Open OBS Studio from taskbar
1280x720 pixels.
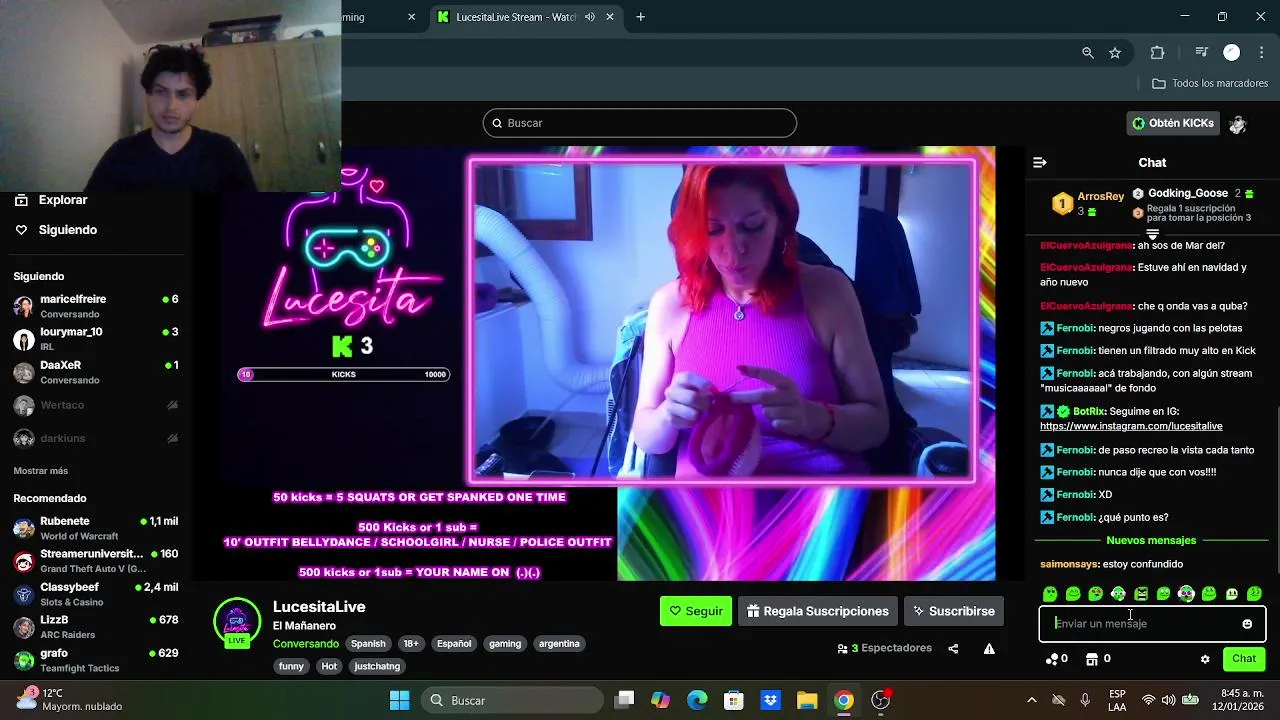coord(881,700)
